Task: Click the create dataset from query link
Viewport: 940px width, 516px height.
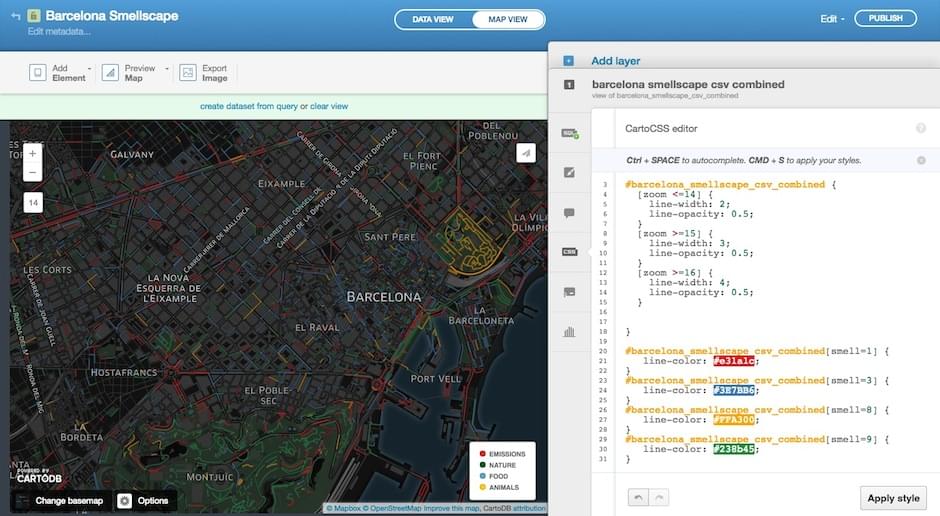Action: tap(248, 106)
